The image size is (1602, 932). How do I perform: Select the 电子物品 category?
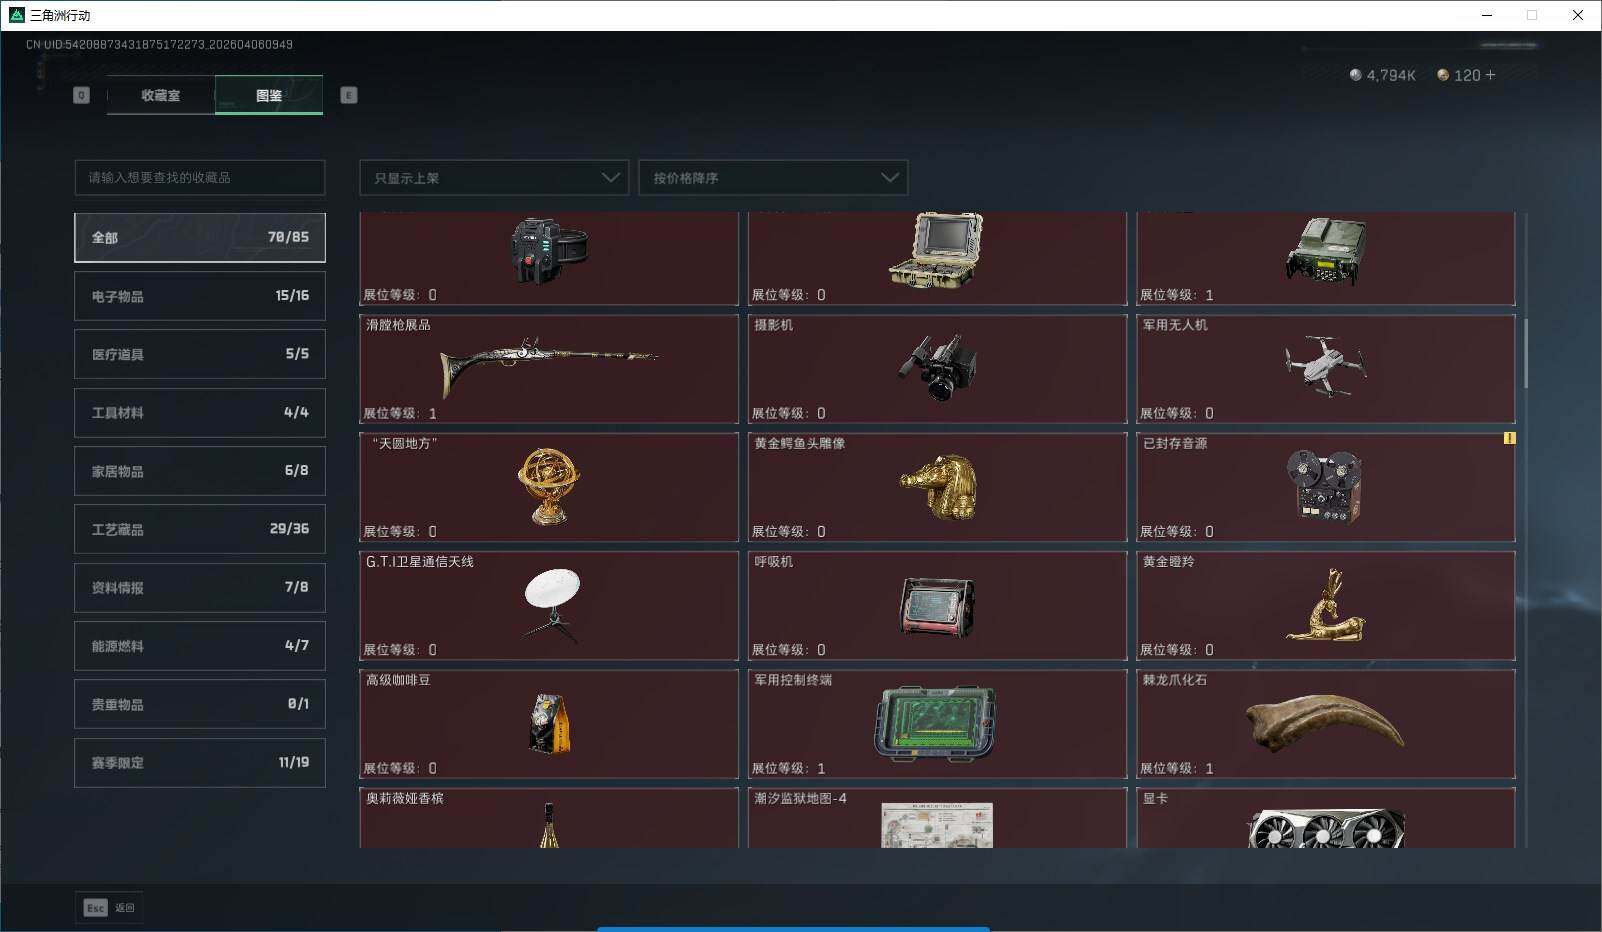(199, 295)
